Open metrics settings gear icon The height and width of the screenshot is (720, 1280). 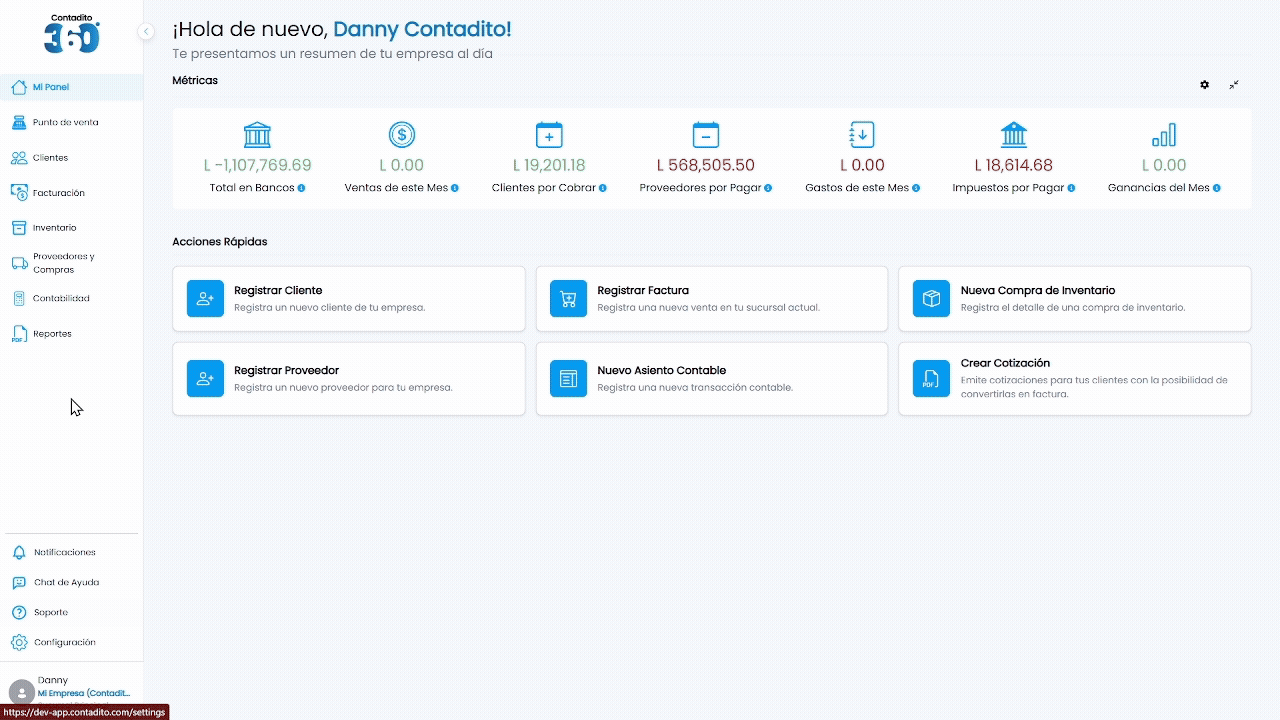coord(1204,85)
